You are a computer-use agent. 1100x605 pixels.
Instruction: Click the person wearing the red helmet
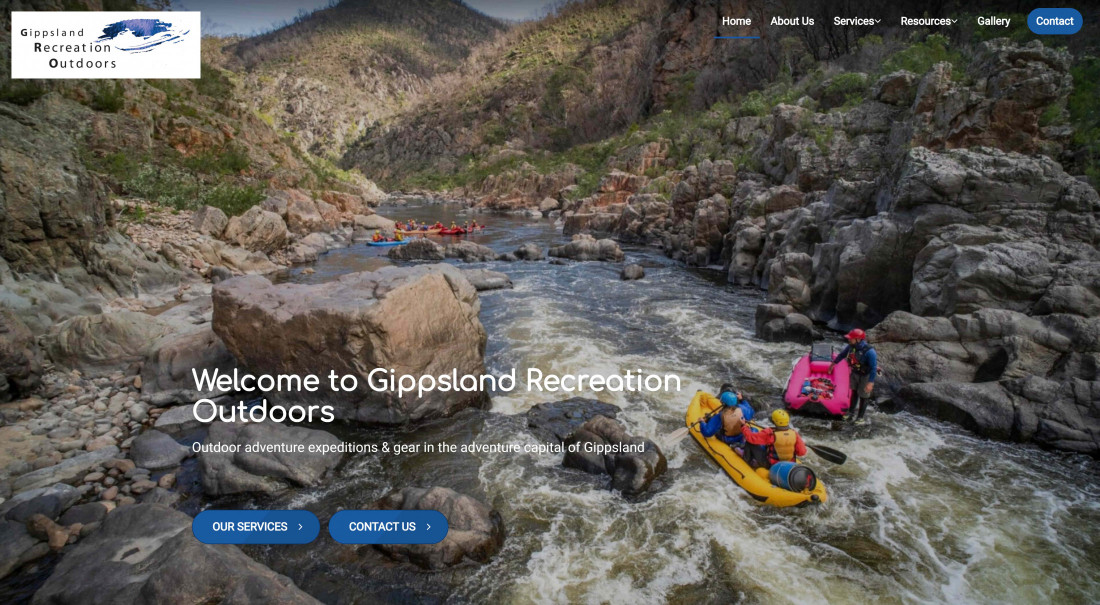point(857,373)
